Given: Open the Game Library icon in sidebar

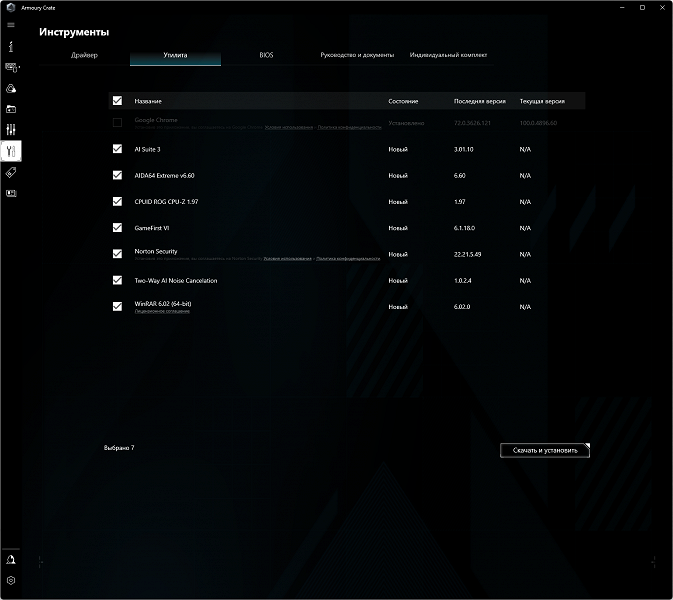Looking at the screenshot, I should tap(11, 109).
